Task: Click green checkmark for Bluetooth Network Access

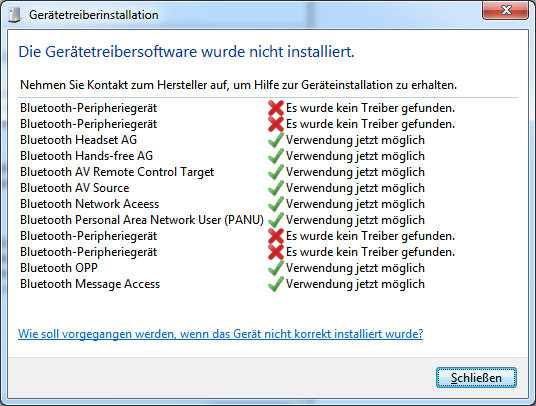Action: coord(276,204)
